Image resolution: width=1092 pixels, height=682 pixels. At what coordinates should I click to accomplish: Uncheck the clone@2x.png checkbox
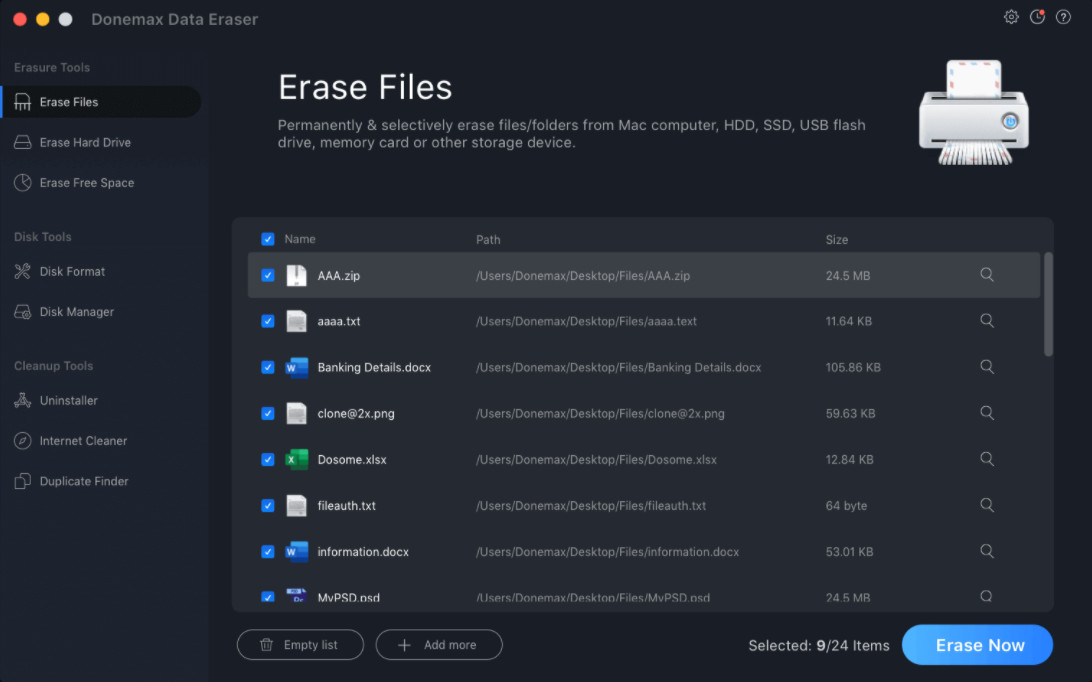pos(267,413)
